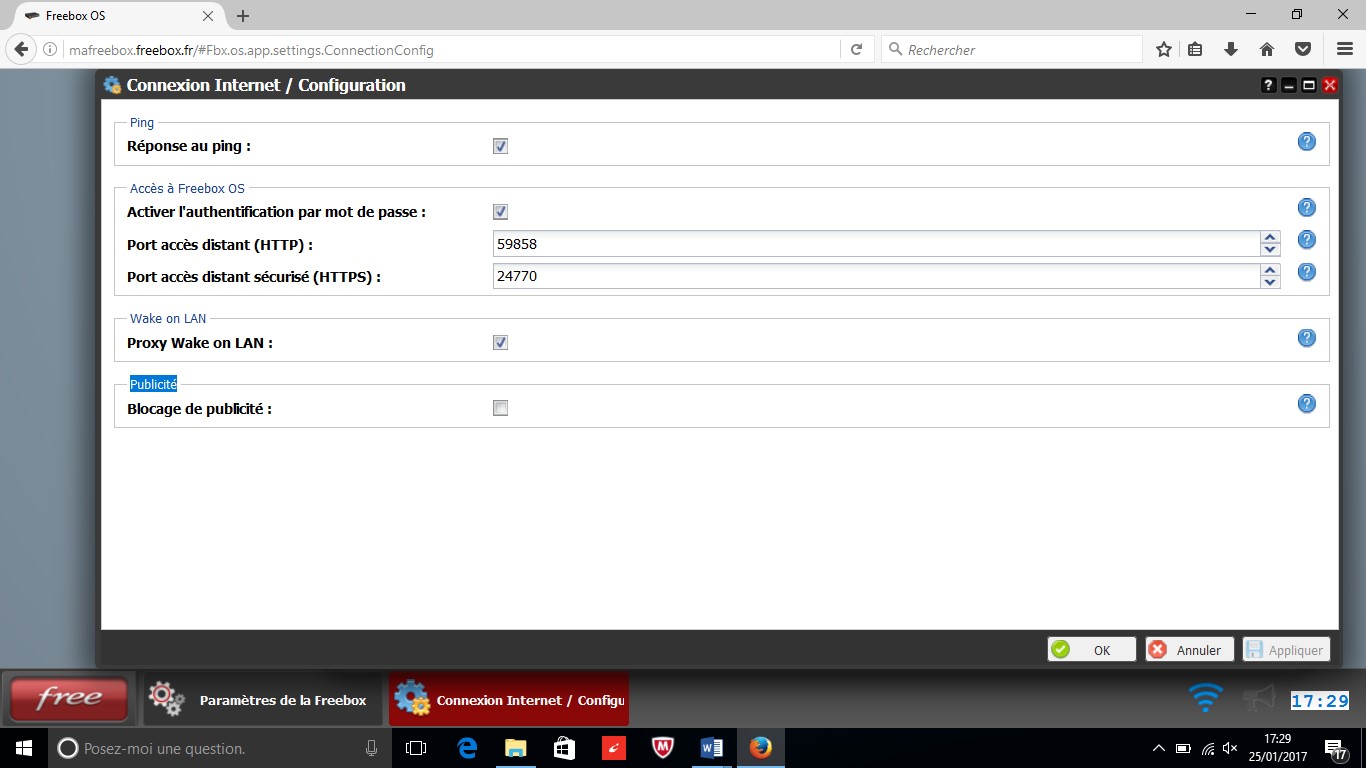
Task: Show bookmarks list in Firefox toolbar
Action: 1196,49
